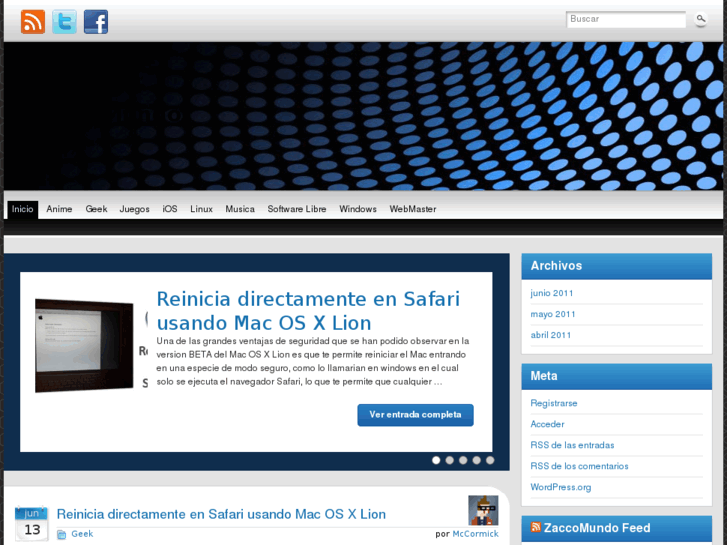
Task: Open the Juegos menu item
Action: coord(134,209)
